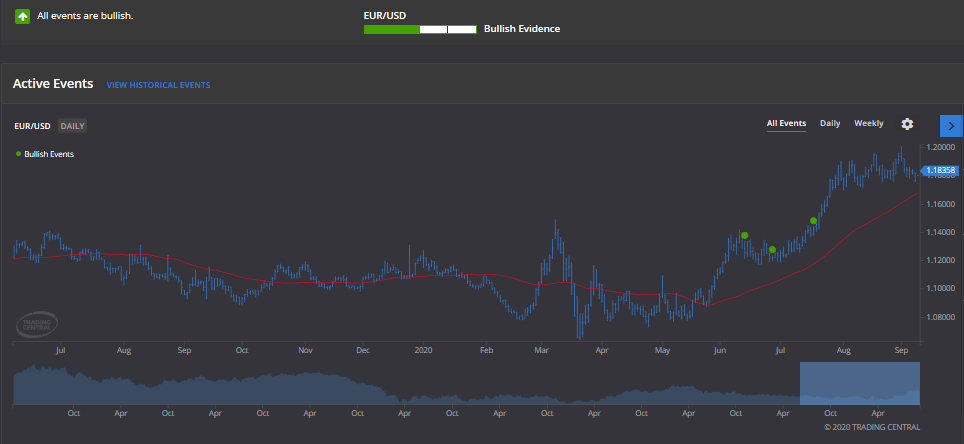Screen dimensions: 964x444
Task: Click the EUR/USD title above evidence bar
Action: pyautogui.click(x=385, y=15)
